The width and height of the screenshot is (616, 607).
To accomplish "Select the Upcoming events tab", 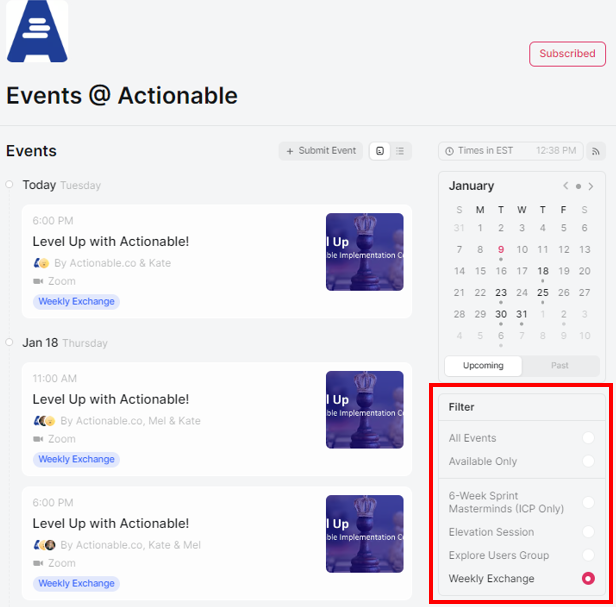I will tap(483, 365).
